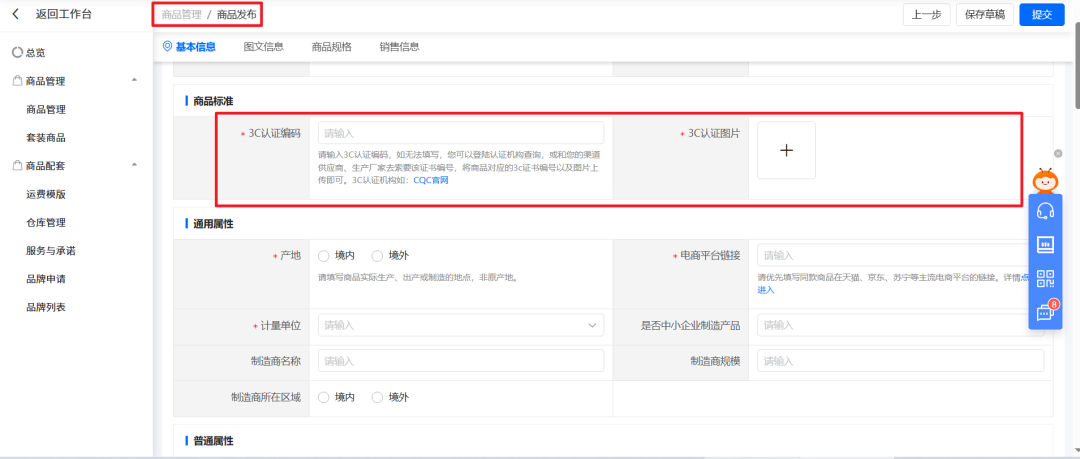Switch to the 图文信息 tab
This screenshot has width=1080, height=459.
coord(263,46)
